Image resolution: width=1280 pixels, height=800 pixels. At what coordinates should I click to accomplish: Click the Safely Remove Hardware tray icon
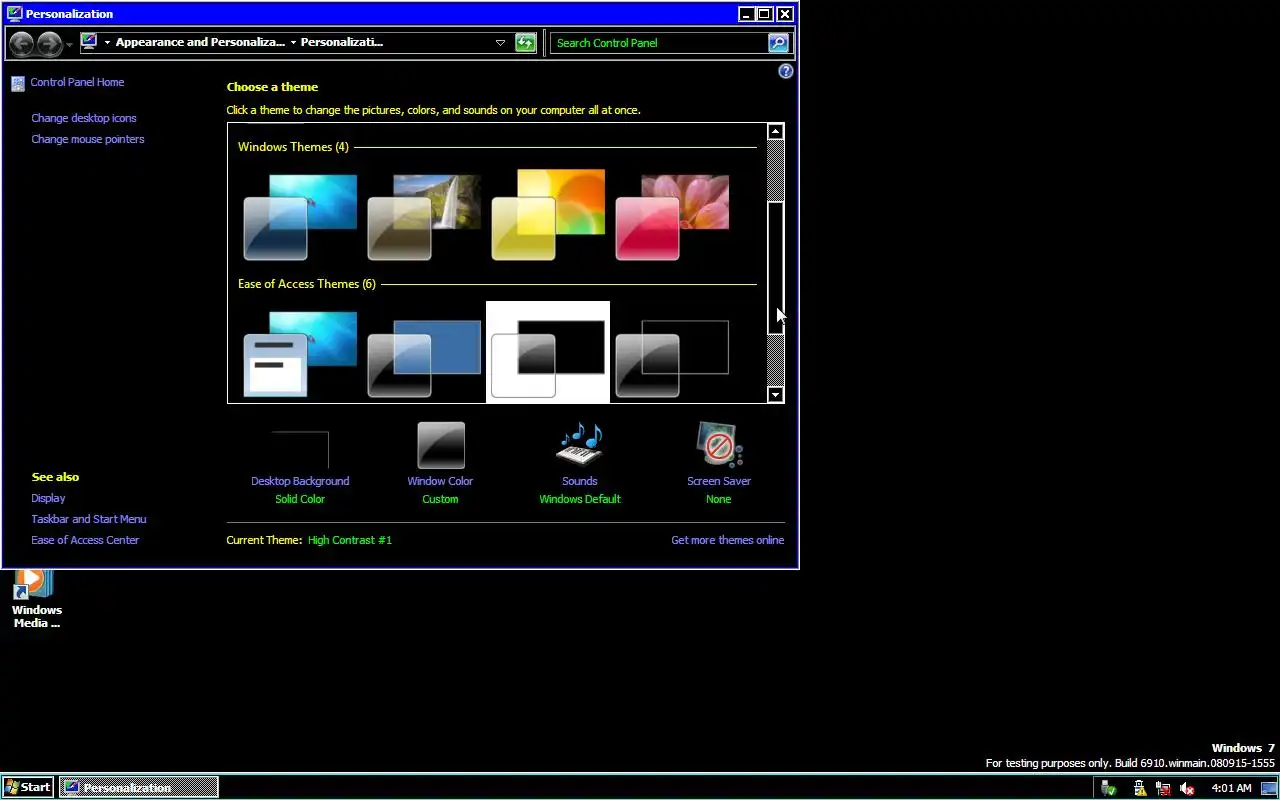coord(1110,788)
